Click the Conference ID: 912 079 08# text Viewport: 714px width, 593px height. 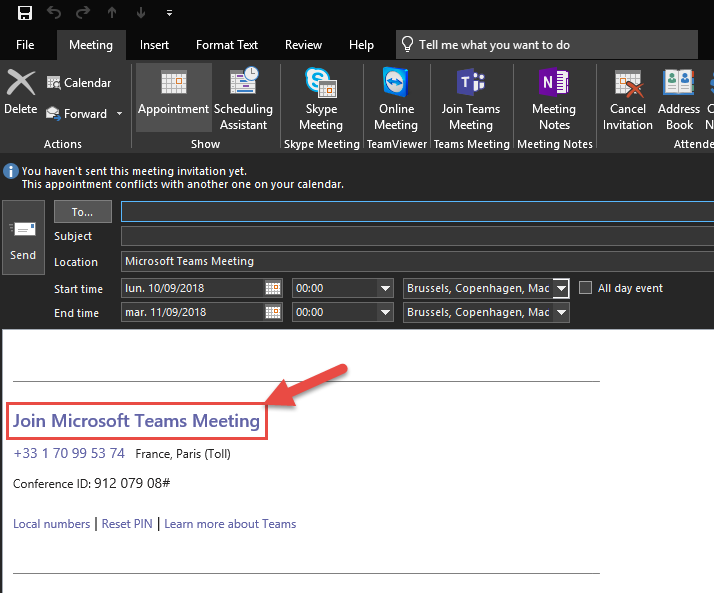coord(92,483)
